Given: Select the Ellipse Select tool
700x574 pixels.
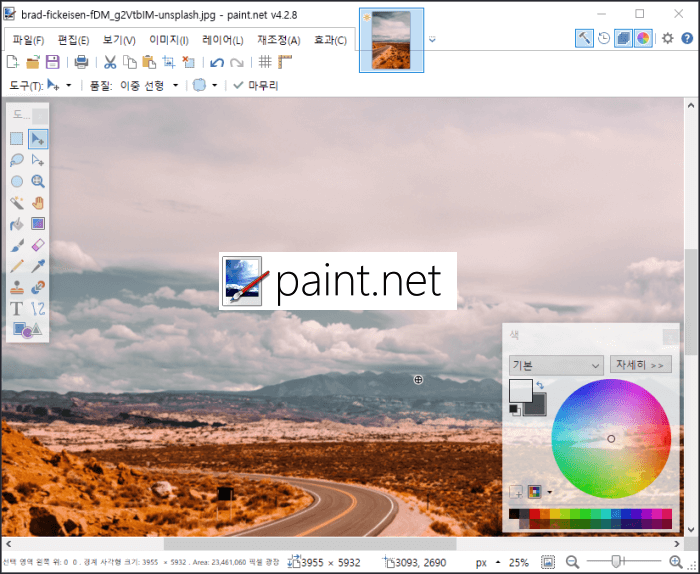Looking at the screenshot, I should point(17,181).
